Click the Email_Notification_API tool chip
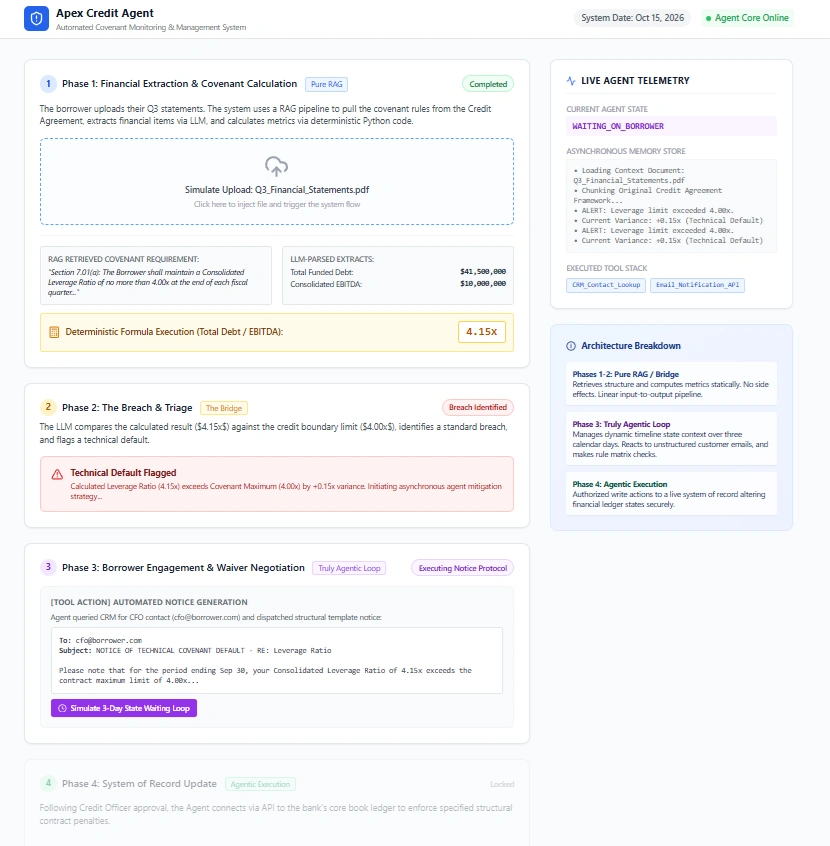Screen dimensions: 830x846 pos(697,285)
